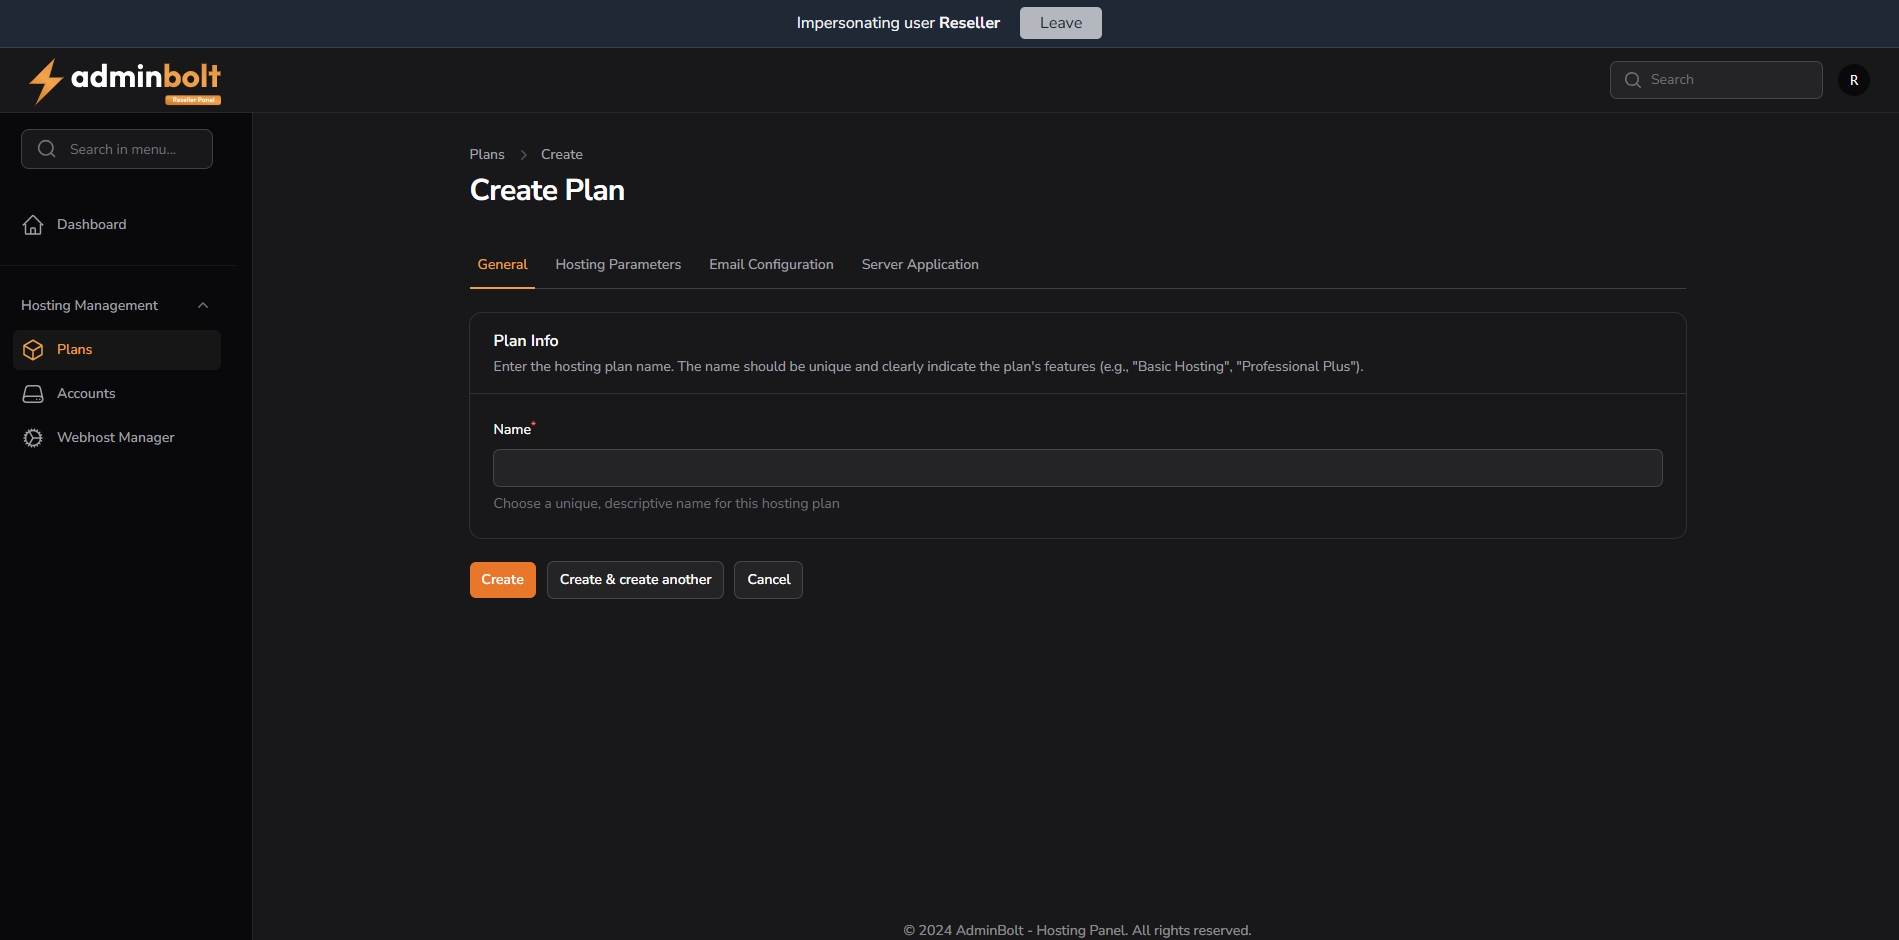The height and width of the screenshot is (940, 1899).
Task: Collapse the Hosting Management section
Action: pyautogui.click(x=203, y=306)
